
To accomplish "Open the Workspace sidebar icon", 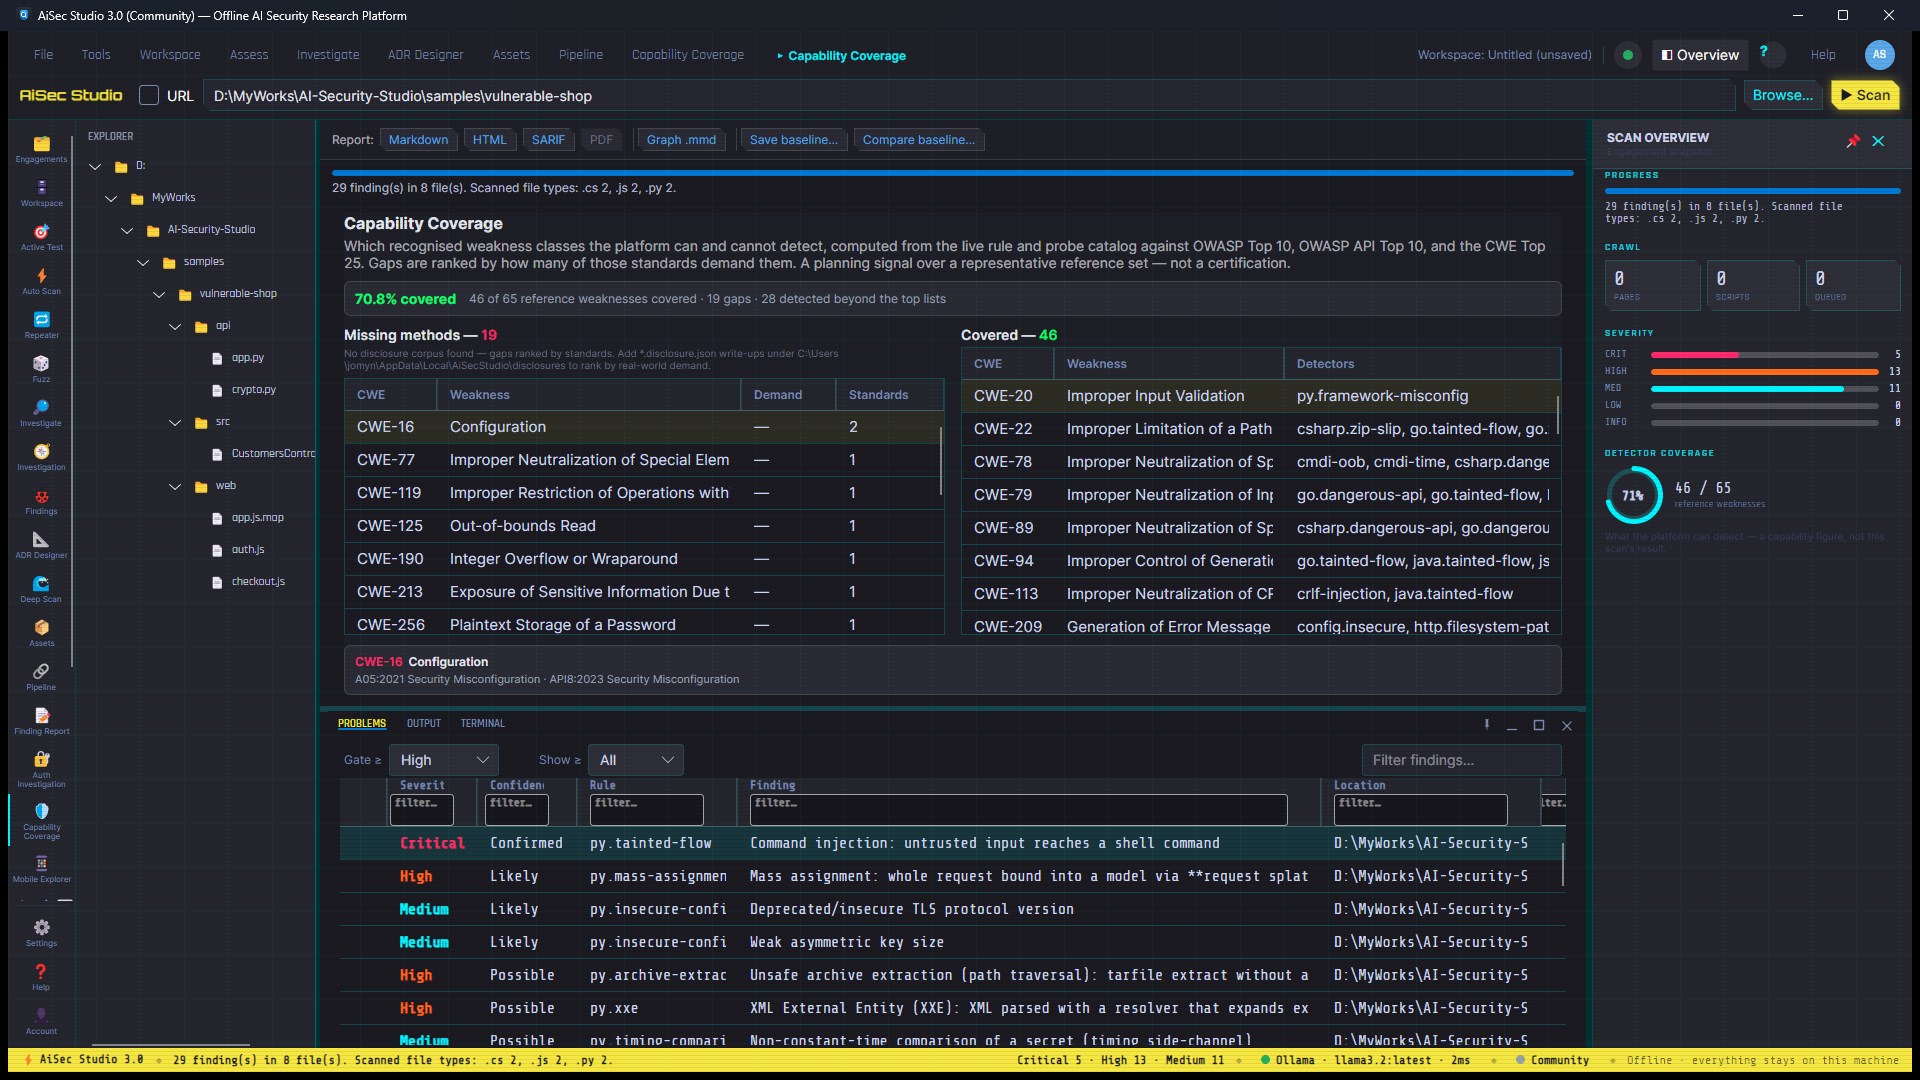I will (x=41, y=193).
